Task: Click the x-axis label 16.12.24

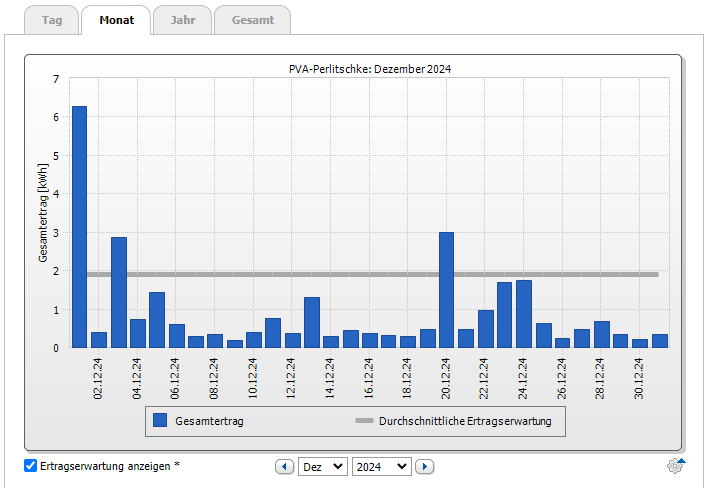Action: click(368, 378)
